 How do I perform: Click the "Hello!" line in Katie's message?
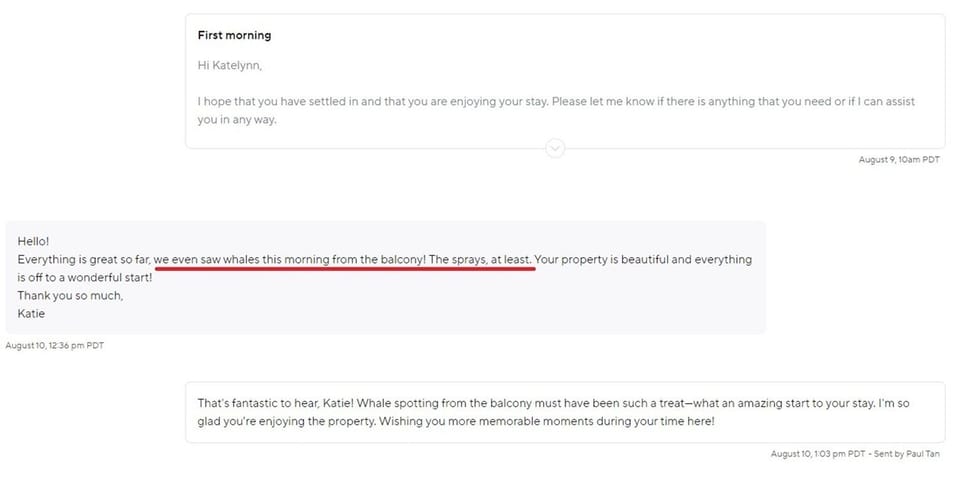(x=33, y=241)
